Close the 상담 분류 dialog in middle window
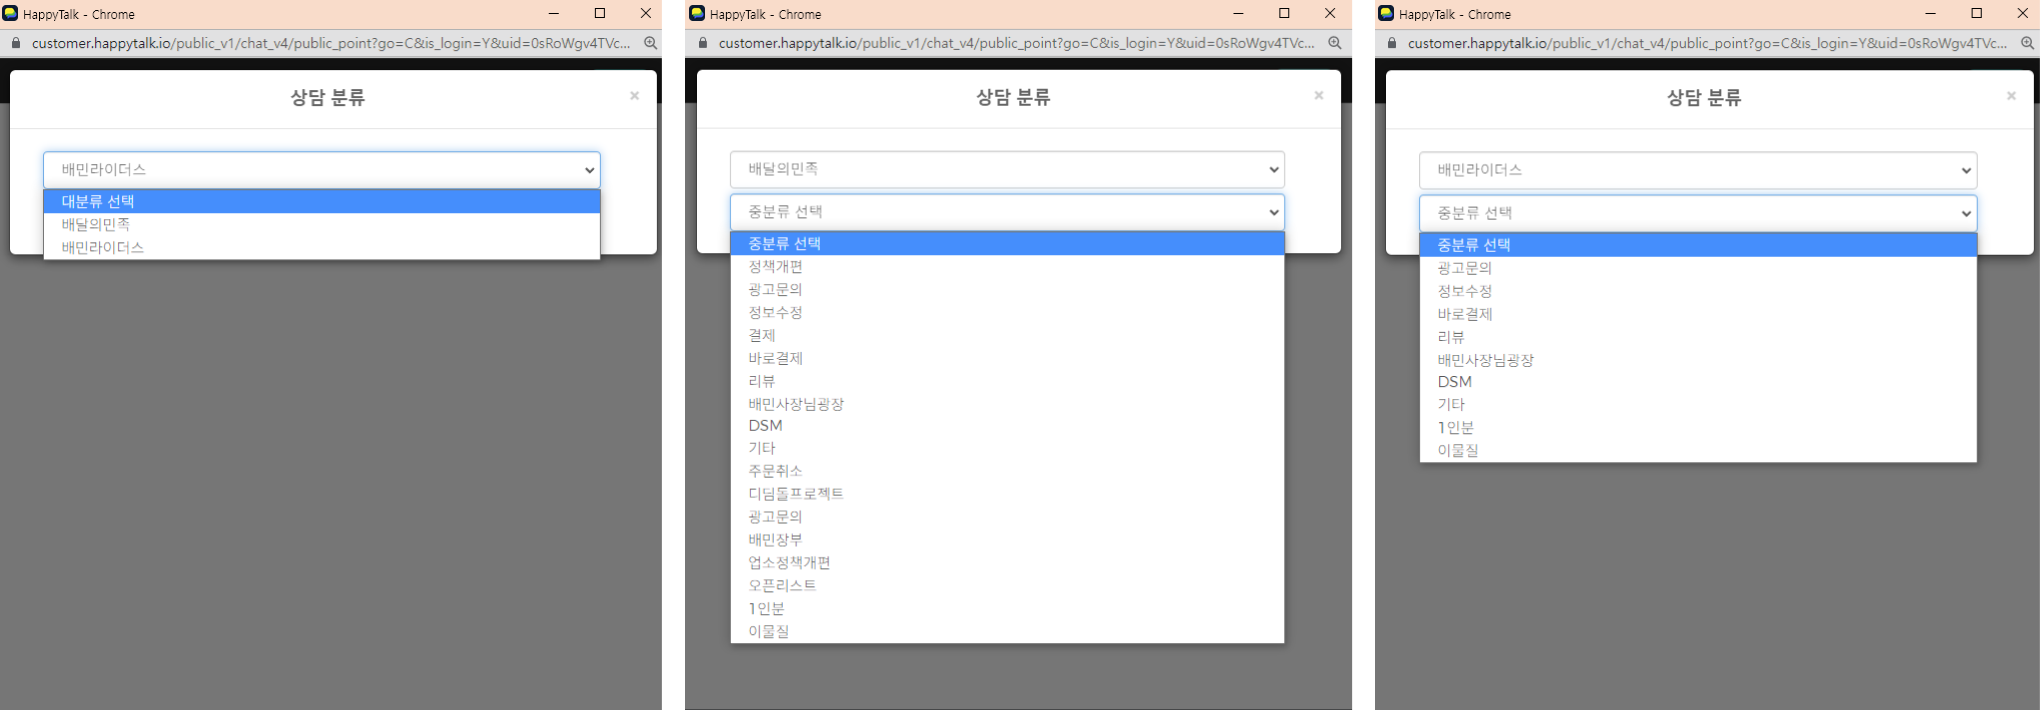The height and width of the screenshot is (710, 2040). (x=1319, y=96)
